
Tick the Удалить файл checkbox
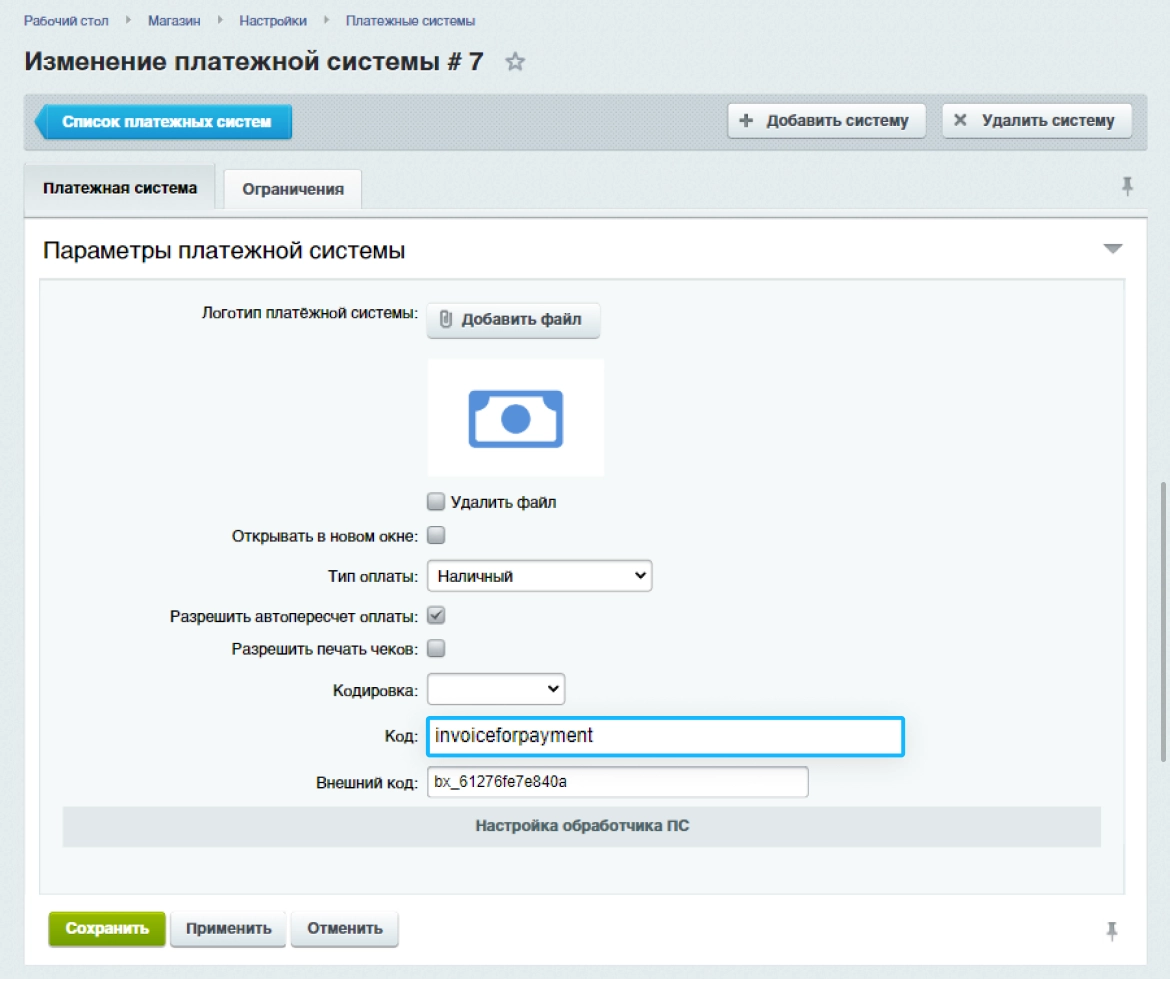[x=436, y=502]
